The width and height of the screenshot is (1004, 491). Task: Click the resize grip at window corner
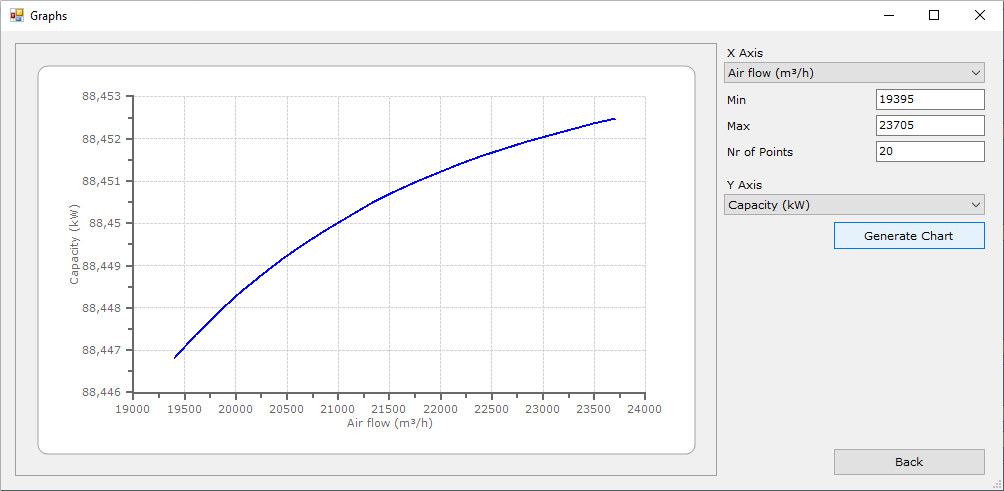pyautogui.click(x=996, y=484)
